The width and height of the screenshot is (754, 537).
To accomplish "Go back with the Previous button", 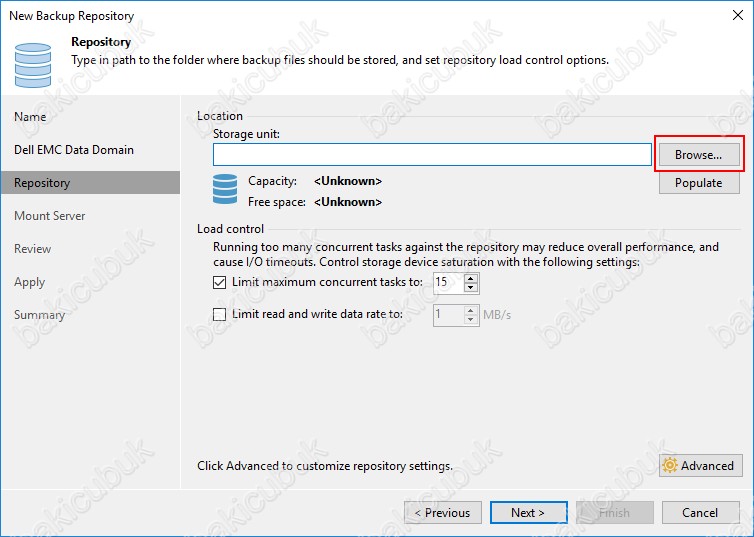I will [x=443, y=512].
